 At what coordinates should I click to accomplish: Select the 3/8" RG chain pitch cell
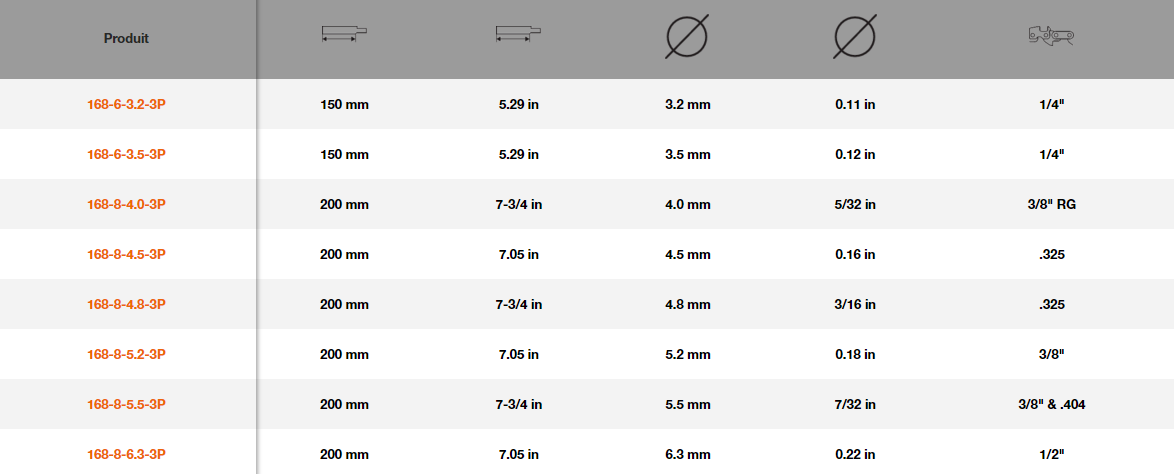1052,204
